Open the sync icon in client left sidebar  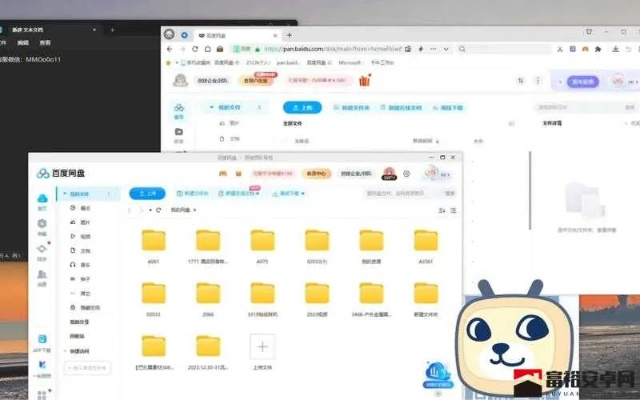coord(42,249)
